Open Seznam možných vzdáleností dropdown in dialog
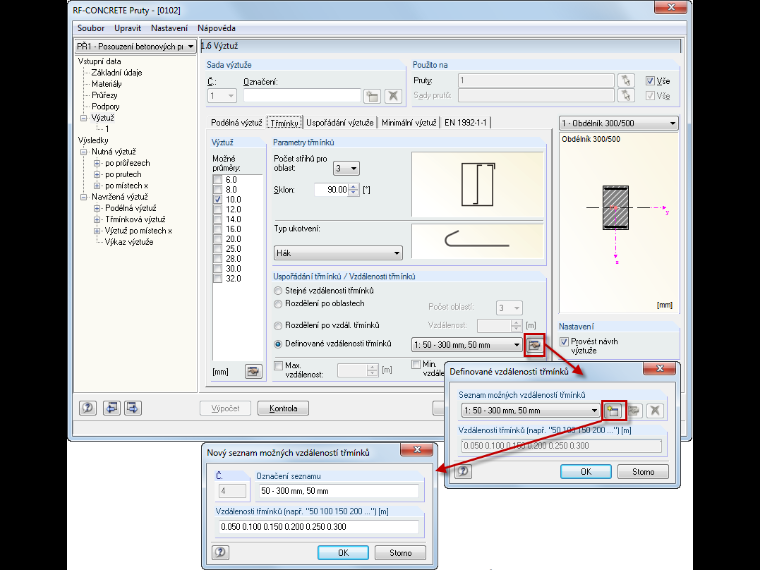This screenshot has width=760, height=570. (530, 411)
